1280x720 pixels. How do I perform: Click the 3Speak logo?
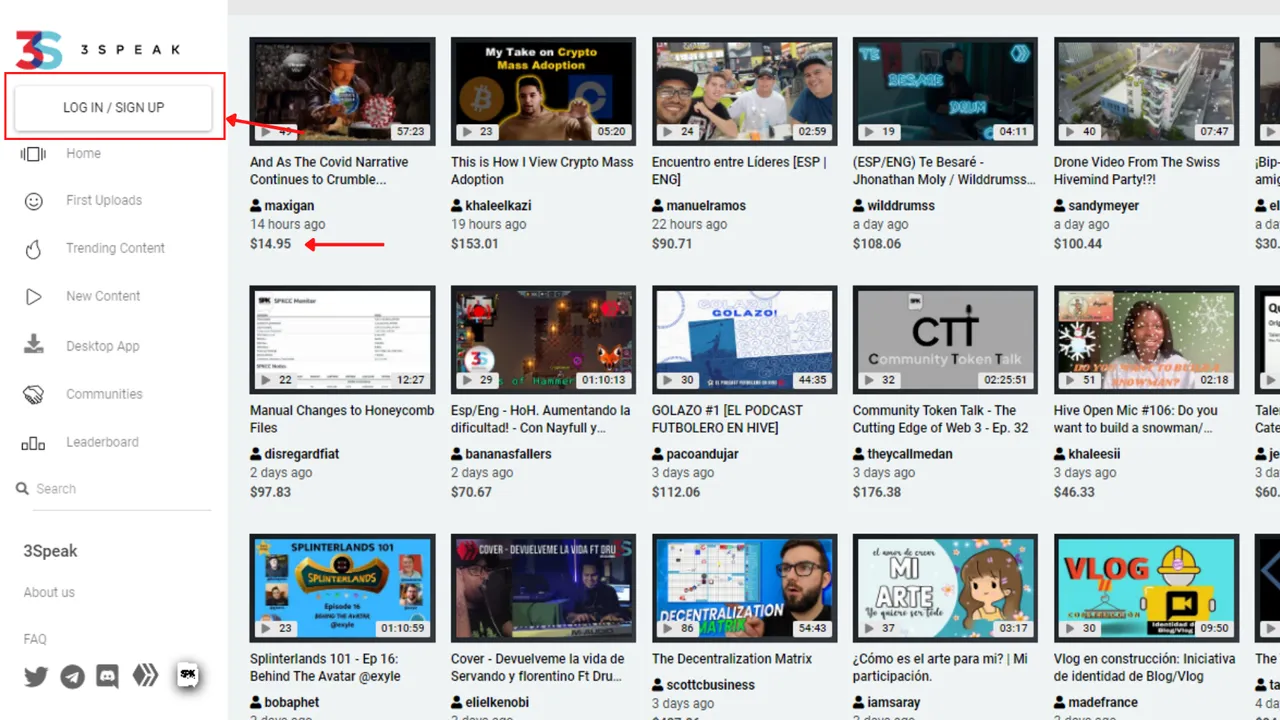tap(98, 49)
